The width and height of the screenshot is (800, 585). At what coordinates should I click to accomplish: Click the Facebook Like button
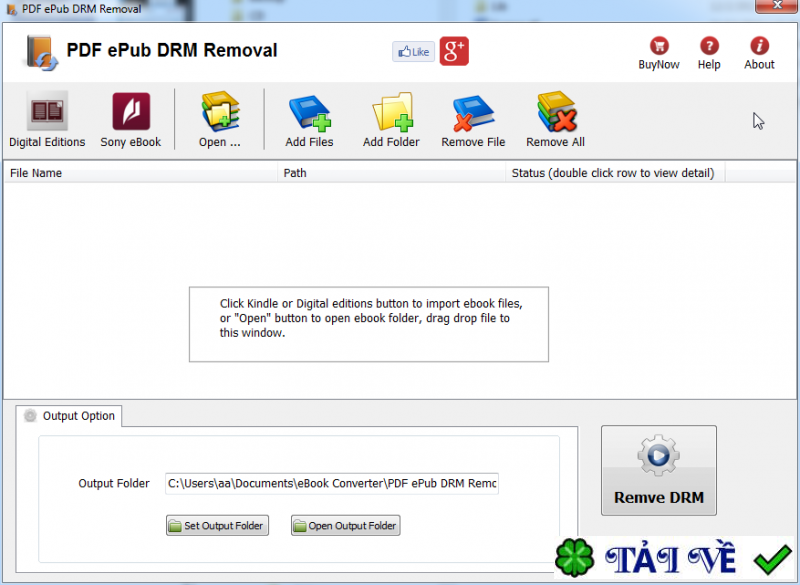pos(413,51)
